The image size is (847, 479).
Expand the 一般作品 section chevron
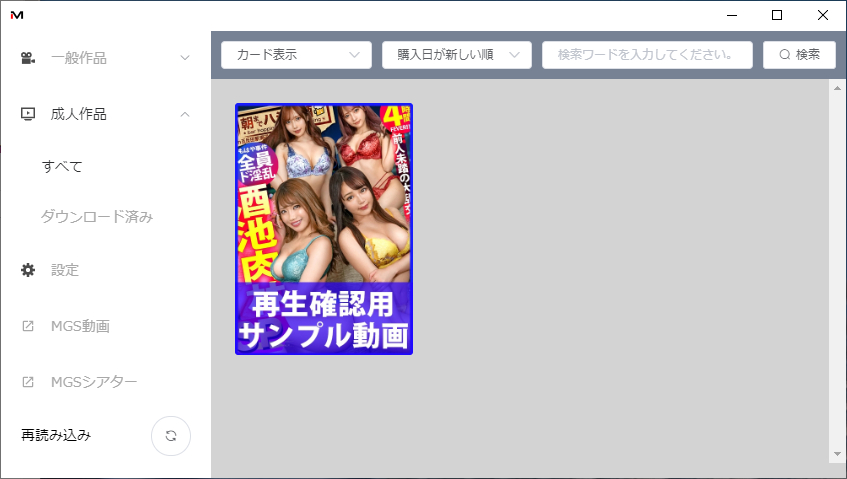pyautogui.click(x=185, y=58)
